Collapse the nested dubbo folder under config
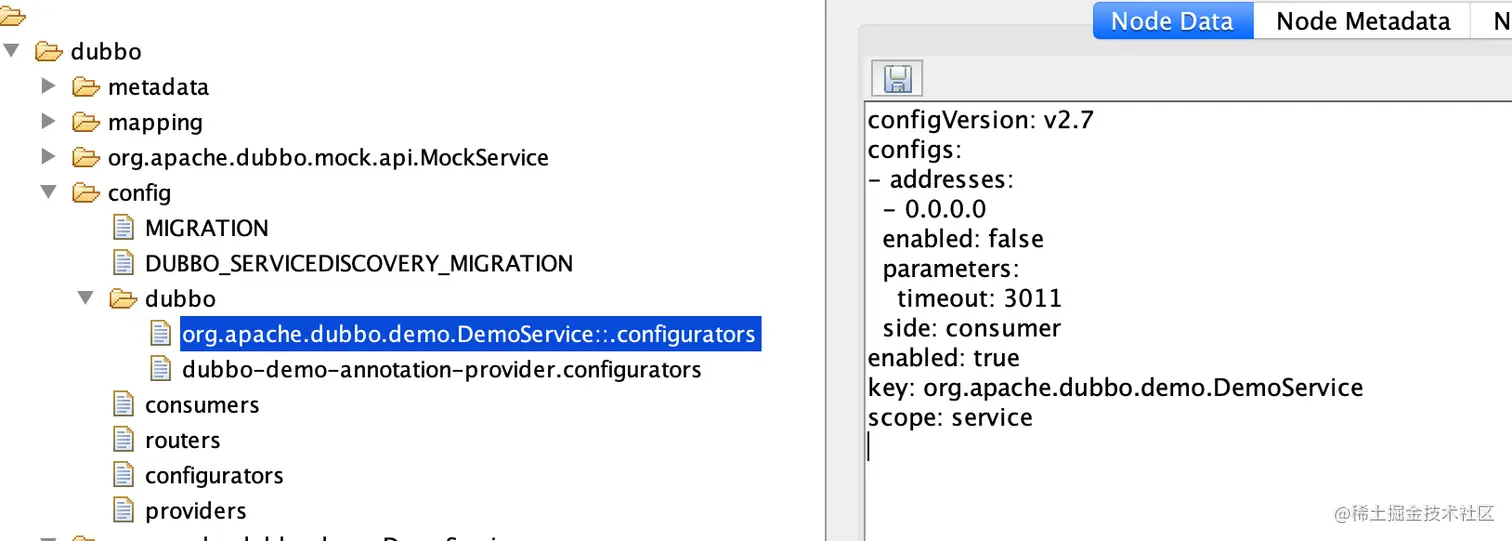This screenshot has height=541, width=1512. 85,298
